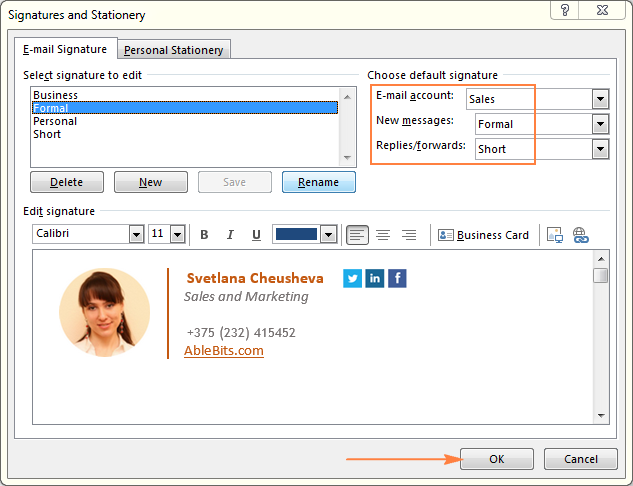This screenshot has height=486, width=633.
Task: Click the Rename button
Action: coord(318,182)
